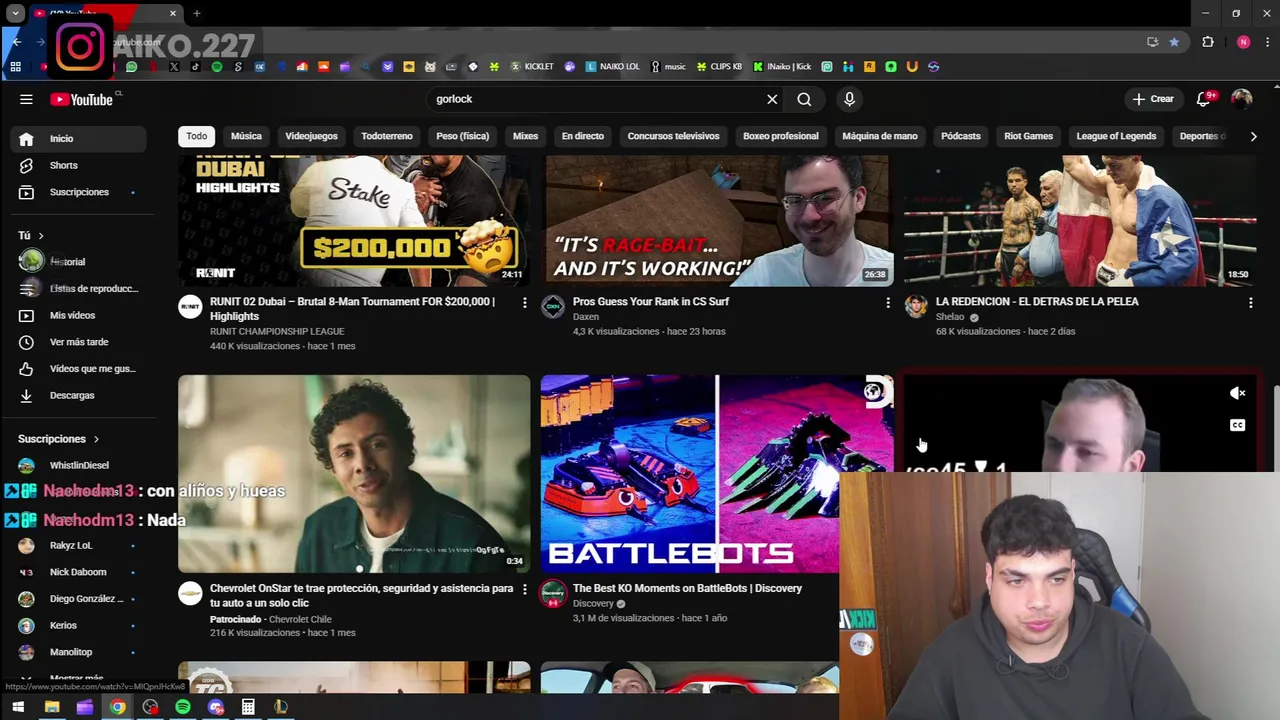Open the new tab plus button

pos(197,14)
